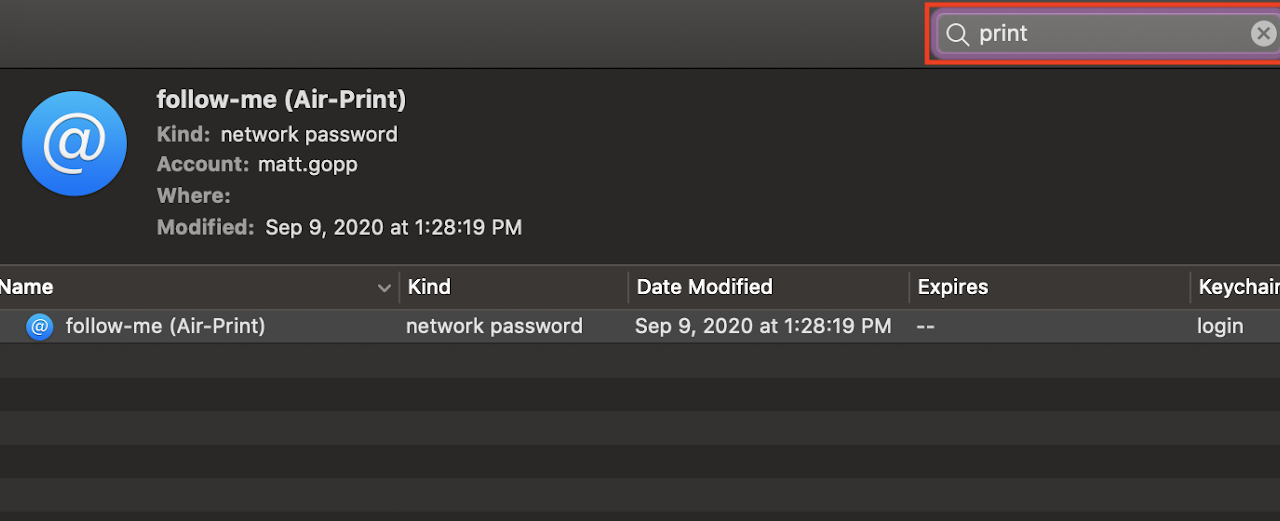Toggle sort order using the Name column chevron
This screenshot has width=1280, height=521.
384,288
